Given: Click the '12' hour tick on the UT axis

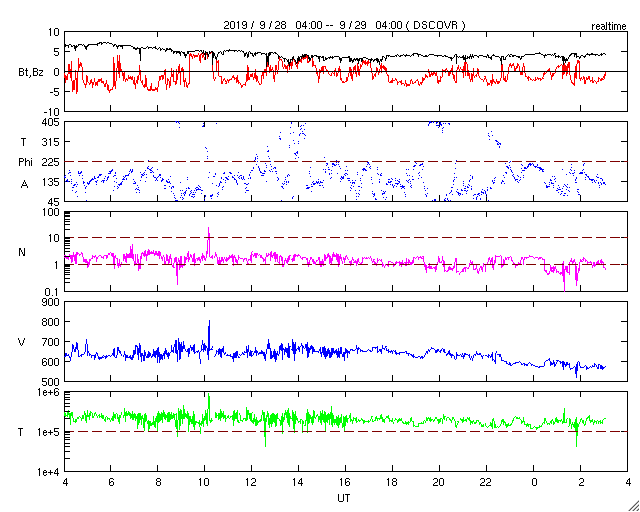Looking at the screenshot, I should point(251,483).
